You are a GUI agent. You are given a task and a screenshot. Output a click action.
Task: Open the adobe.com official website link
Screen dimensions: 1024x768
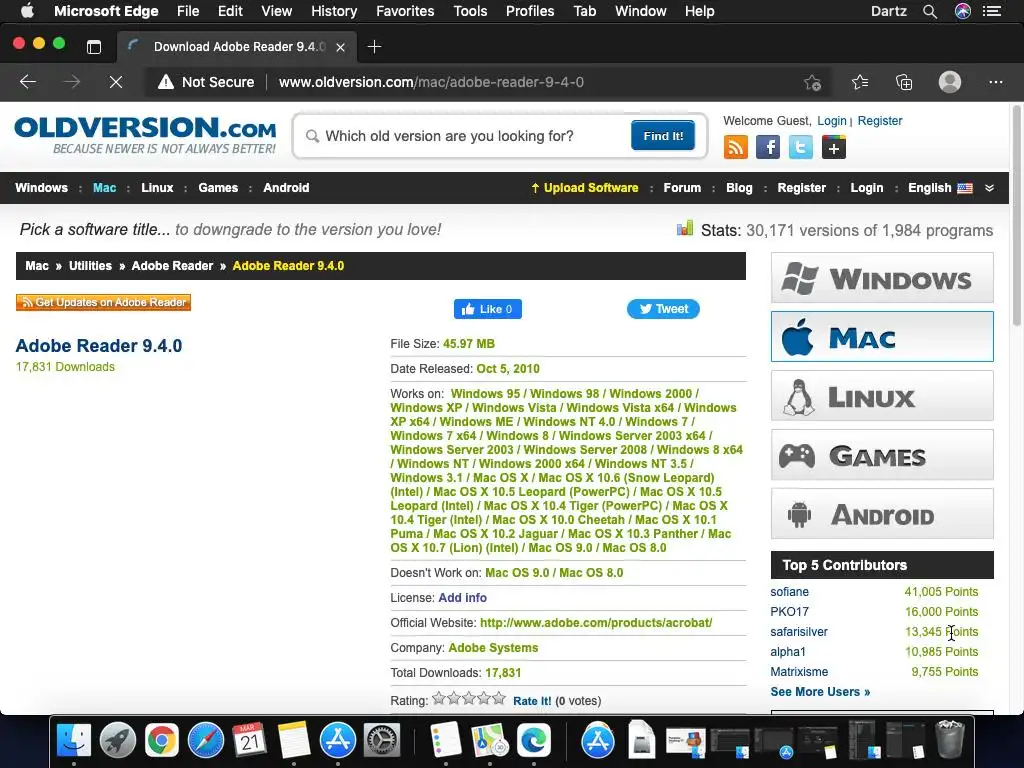pyautogui.click(x=596, y=622)
